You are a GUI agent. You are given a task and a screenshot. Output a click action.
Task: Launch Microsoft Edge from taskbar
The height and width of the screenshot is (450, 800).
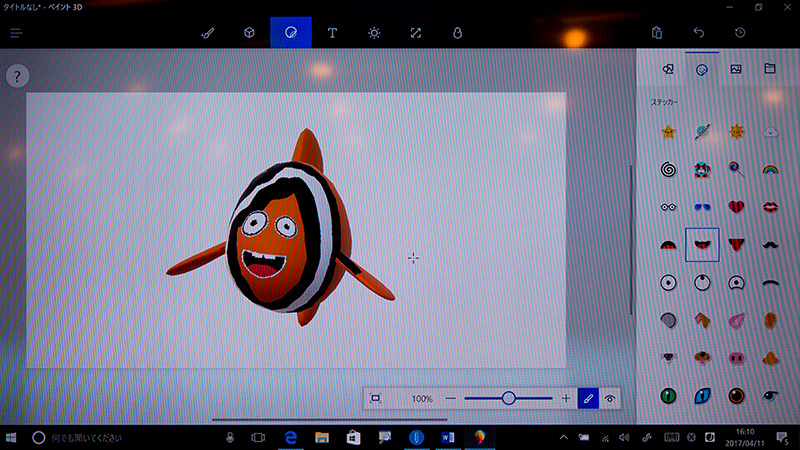(x=291, y=438)
